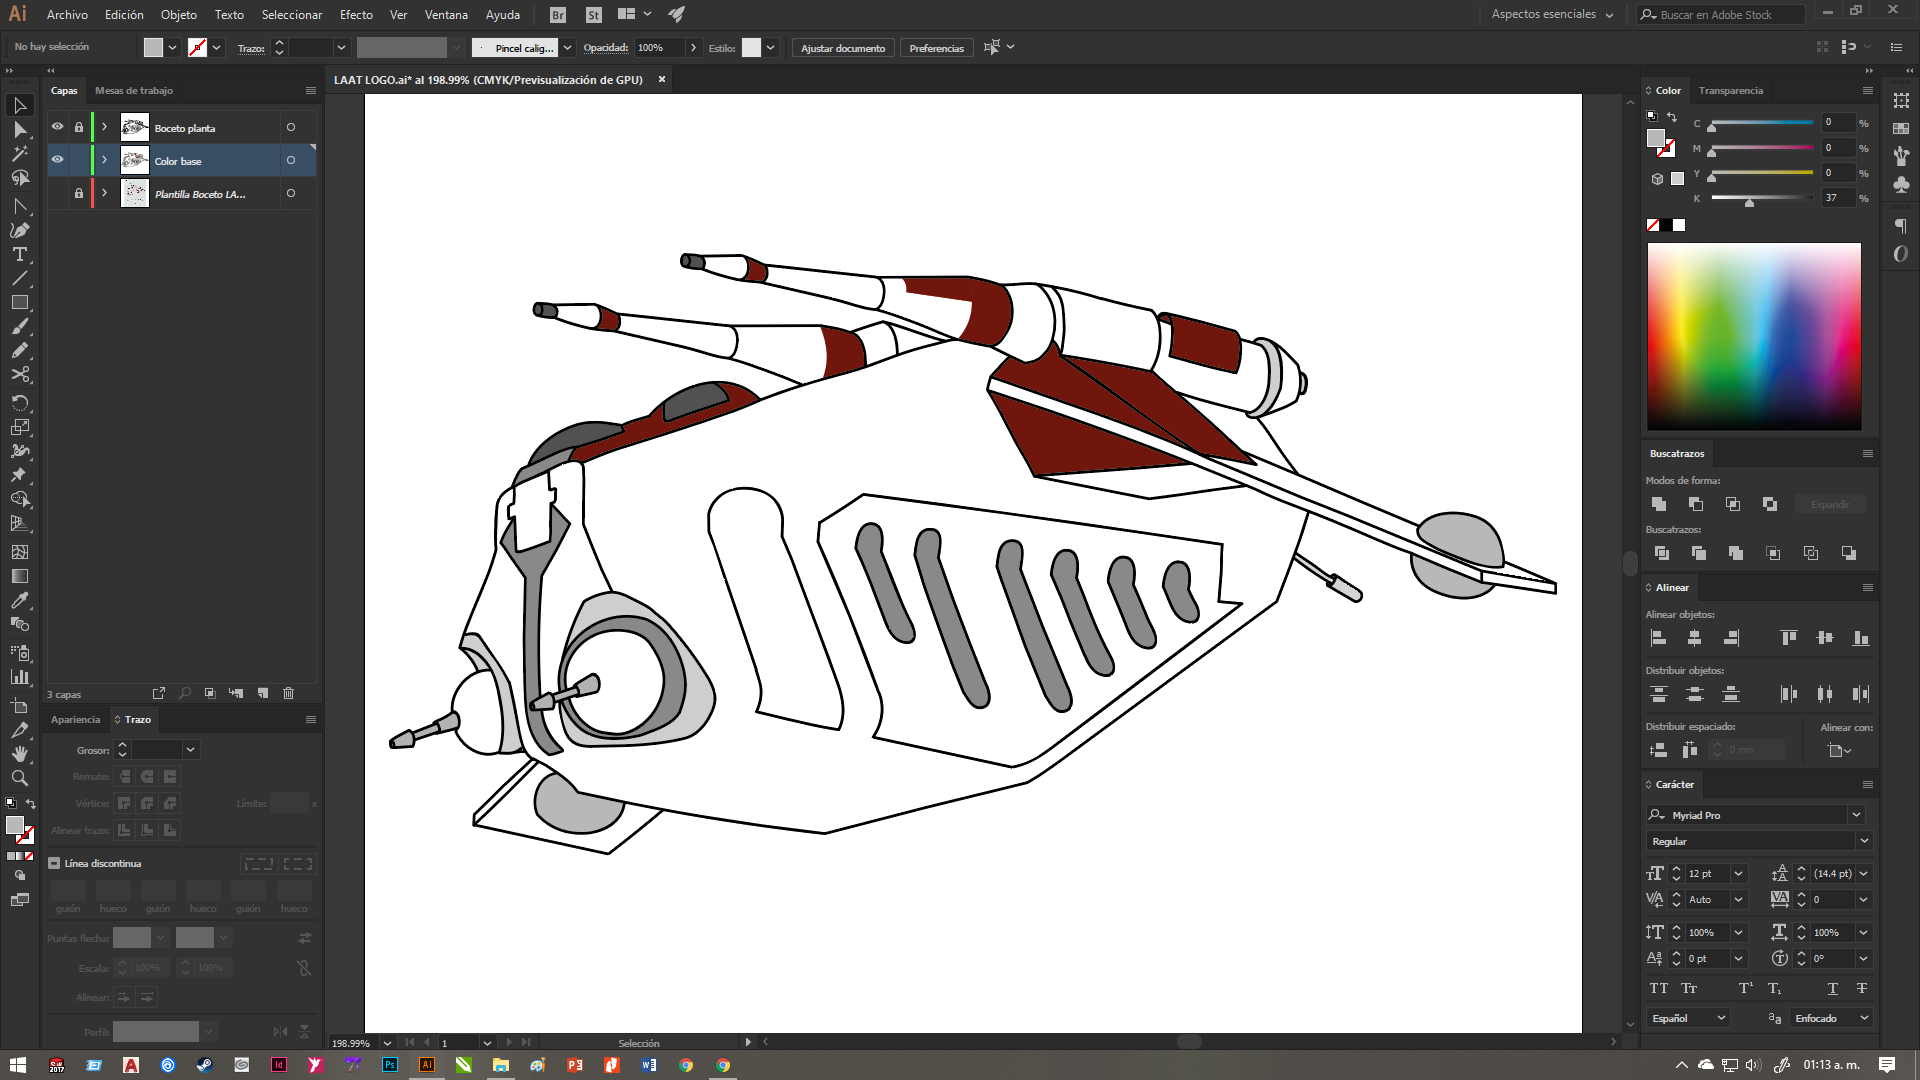Open the zoom level 198.99% dropdown
This screenshot has height=1080, width=1920.
(387, 1043)
